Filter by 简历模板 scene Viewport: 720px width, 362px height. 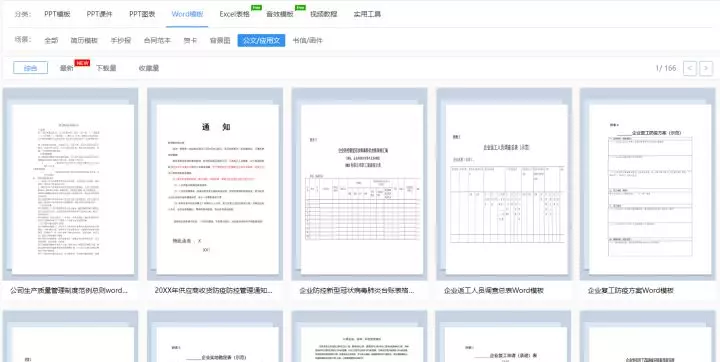pos(84,40)
